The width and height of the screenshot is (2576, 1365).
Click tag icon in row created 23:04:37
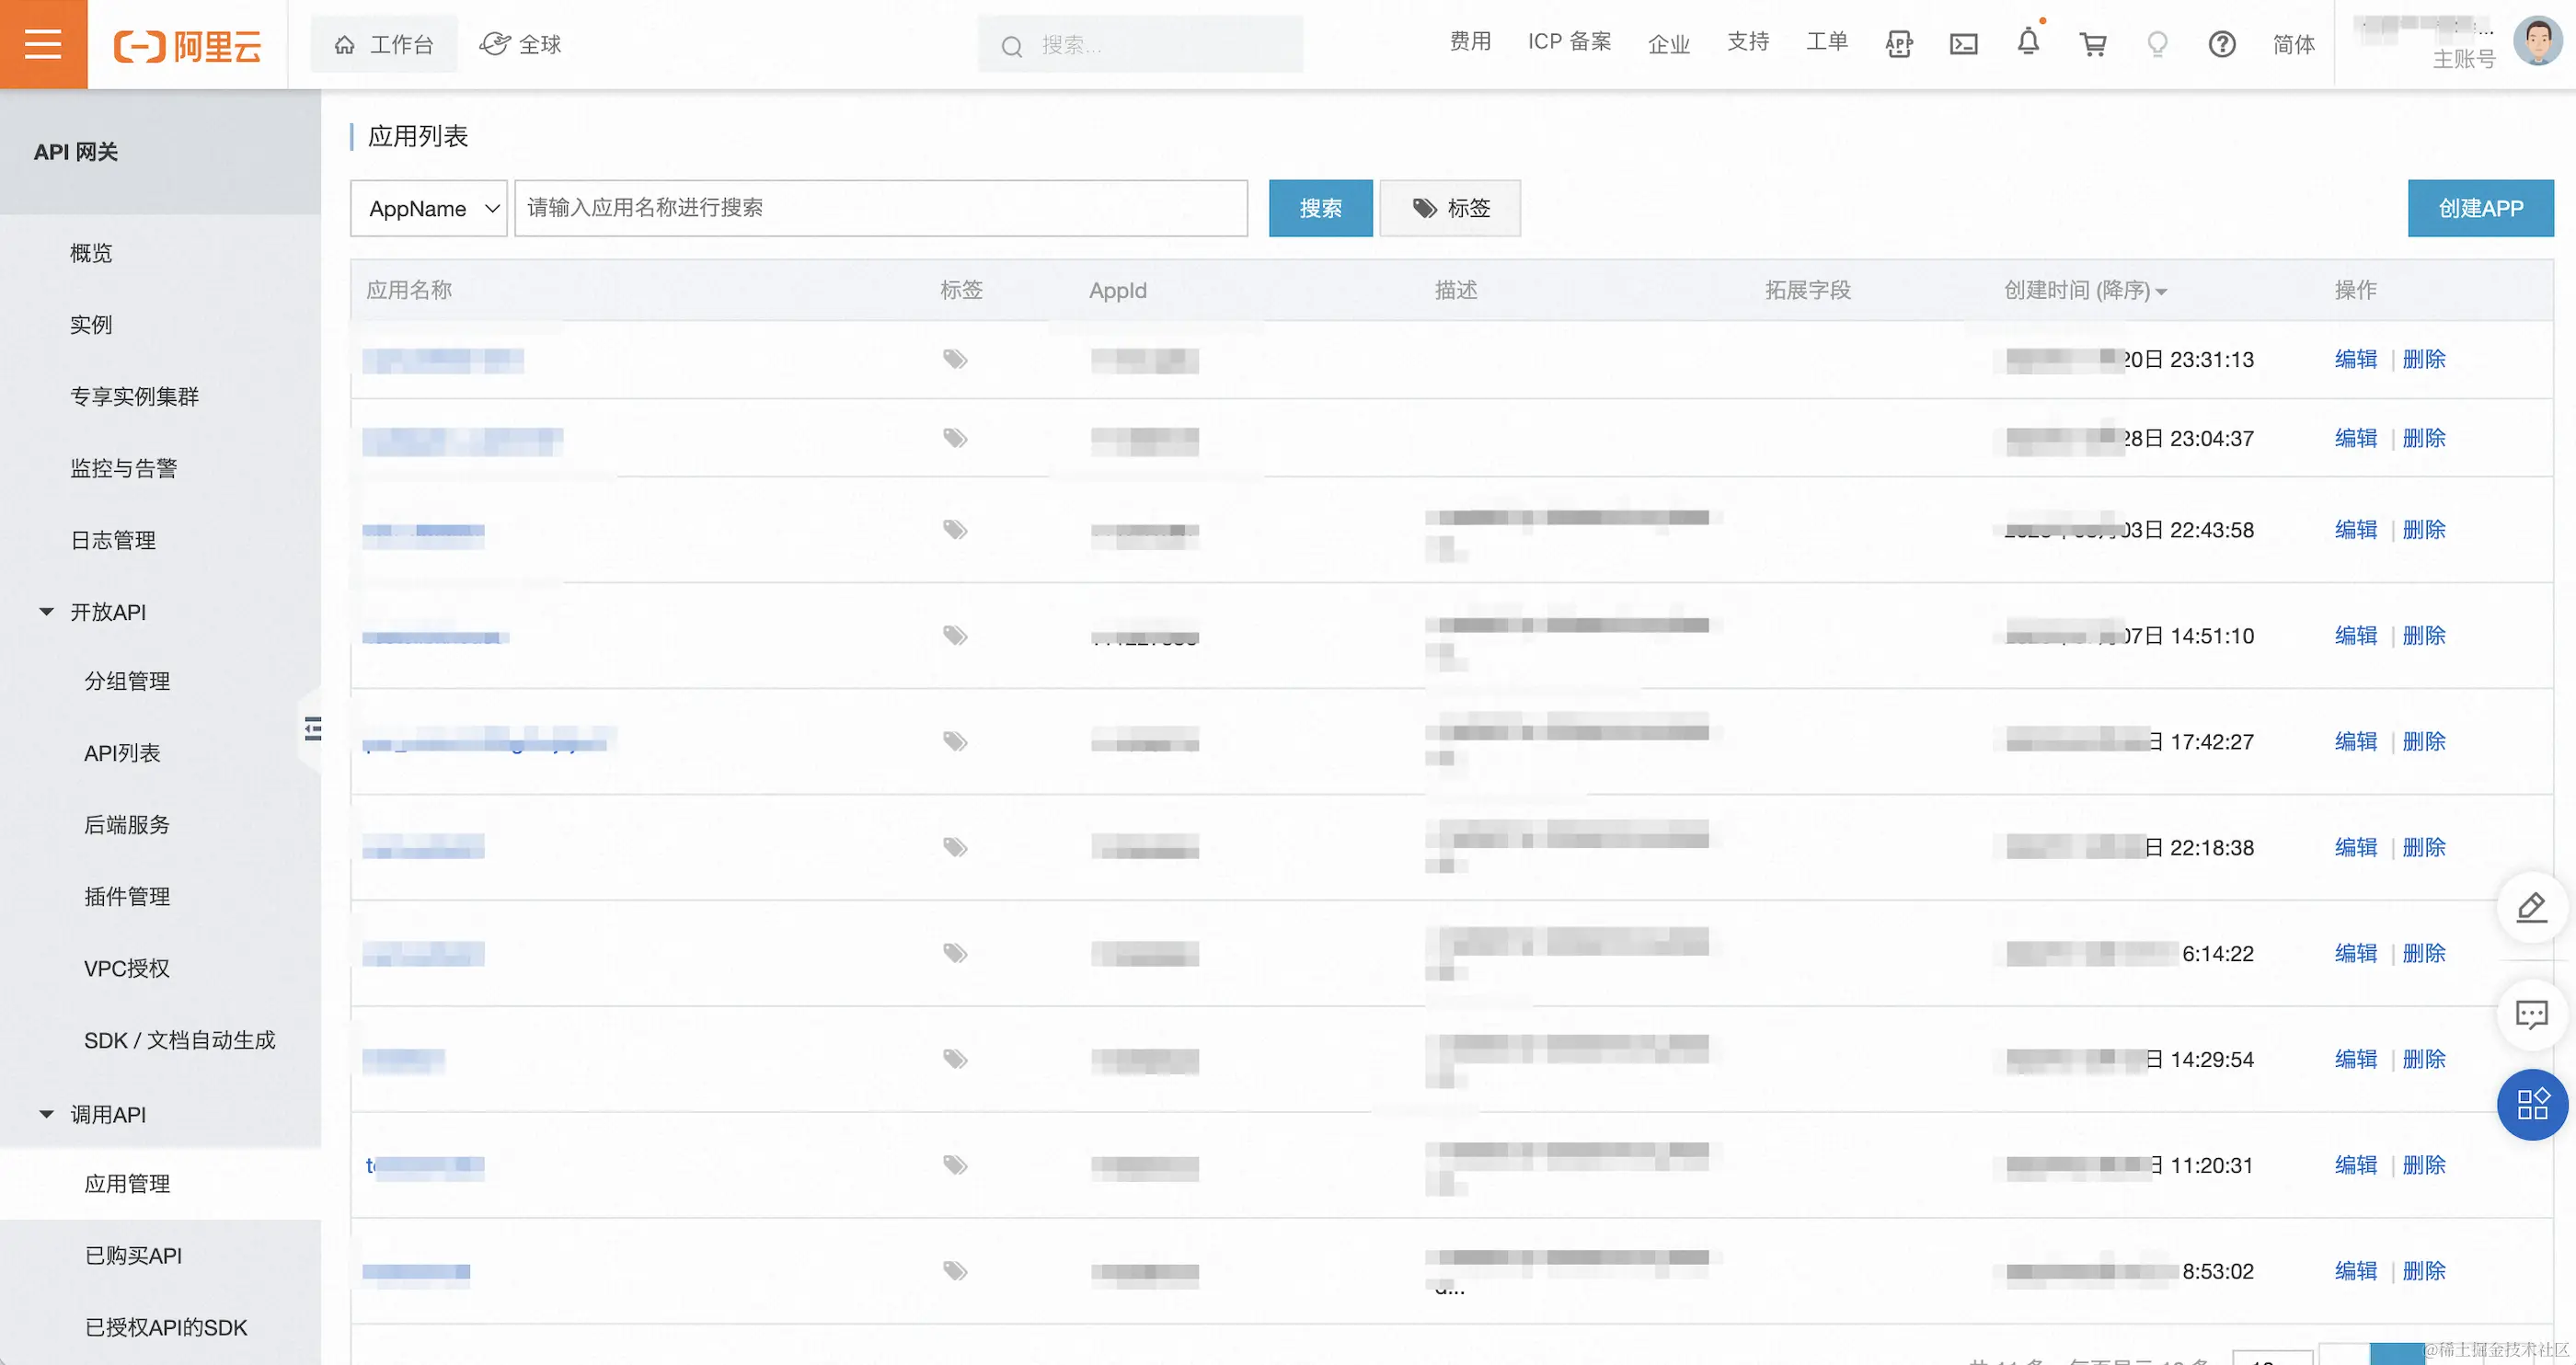point(955,438)
